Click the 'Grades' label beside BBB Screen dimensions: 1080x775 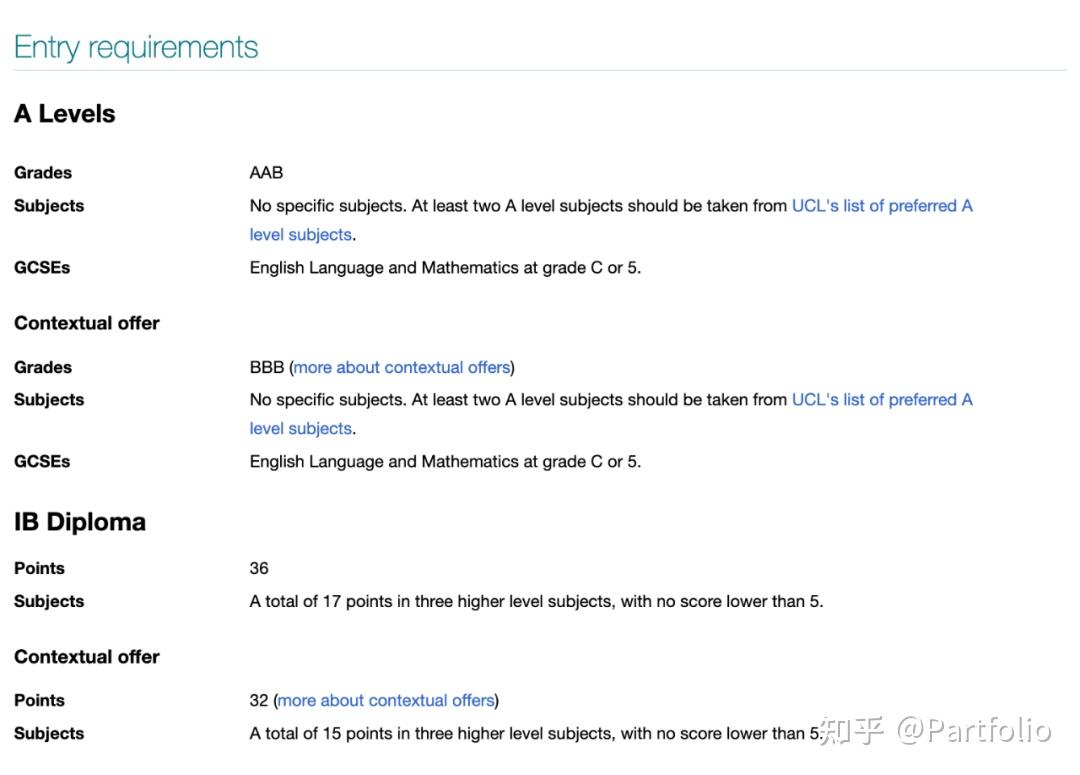pos(43,367)
